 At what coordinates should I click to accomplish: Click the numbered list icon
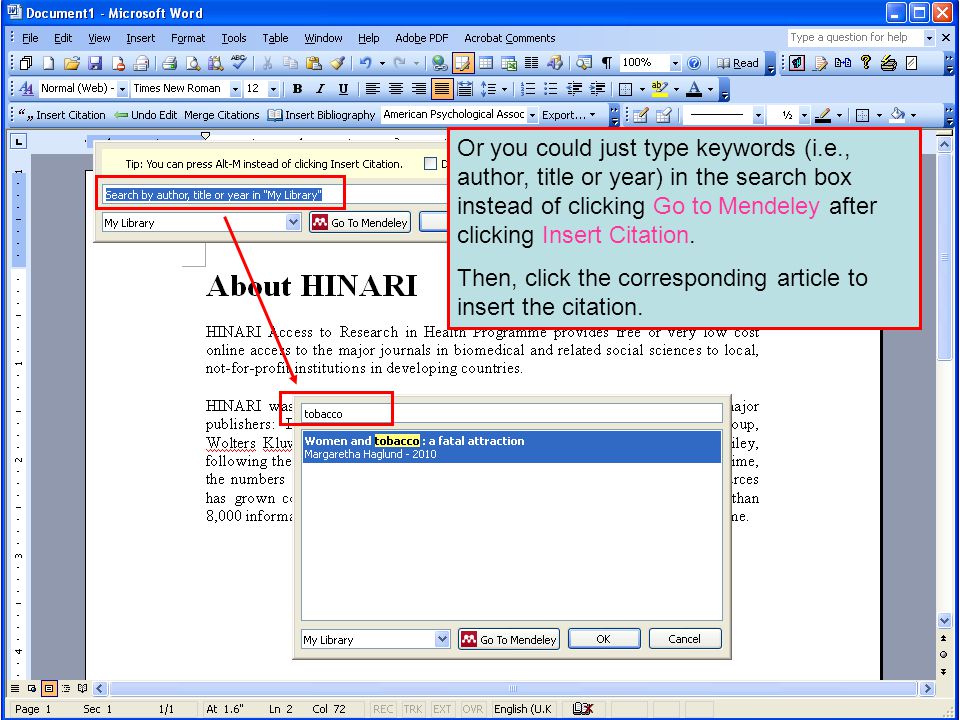[x=528, y=89]
